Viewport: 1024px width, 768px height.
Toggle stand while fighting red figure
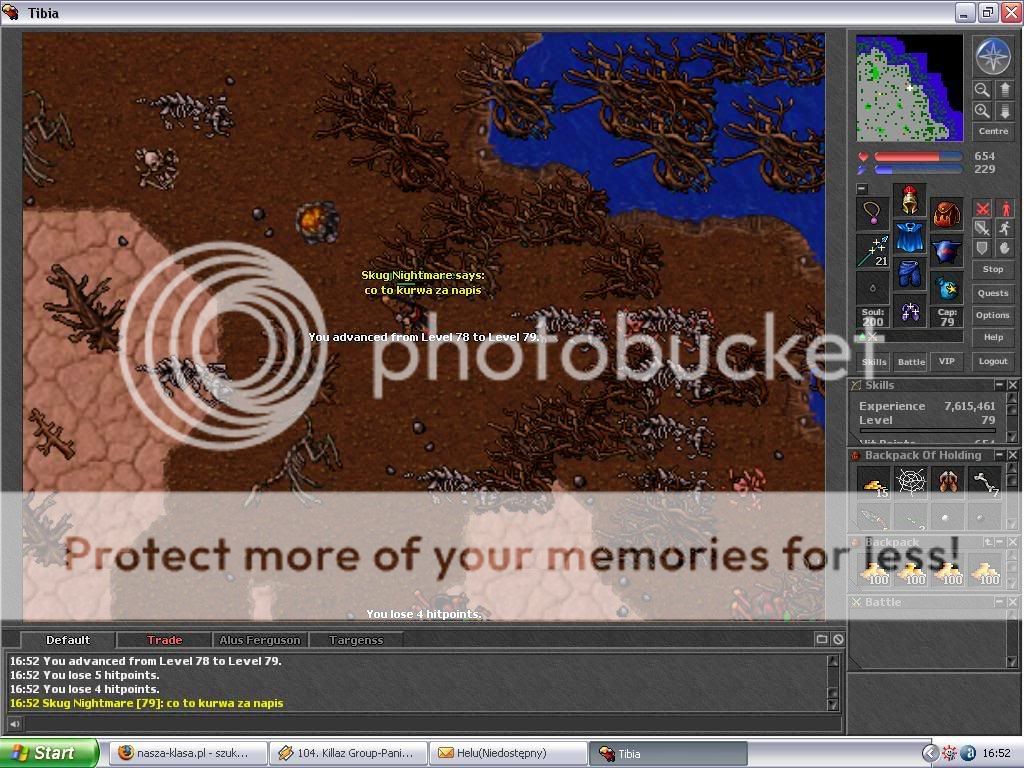[1004, 209]
